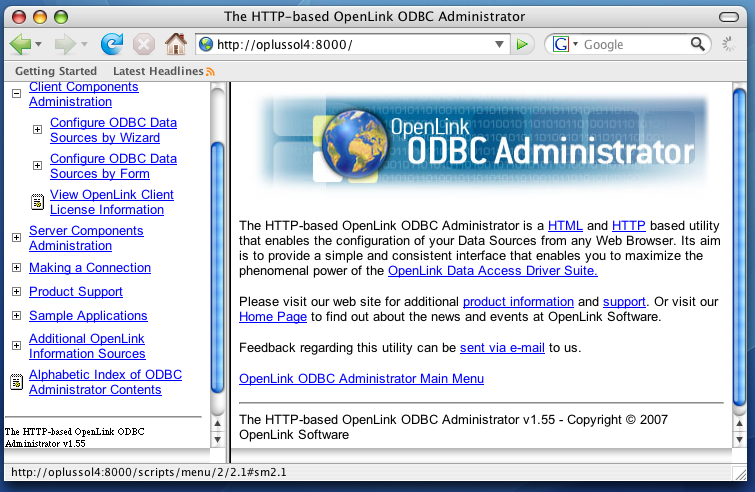The image size is (755, 492).
Task: Open the Forward history dropdown arrow
Action: tap(84, 45)
